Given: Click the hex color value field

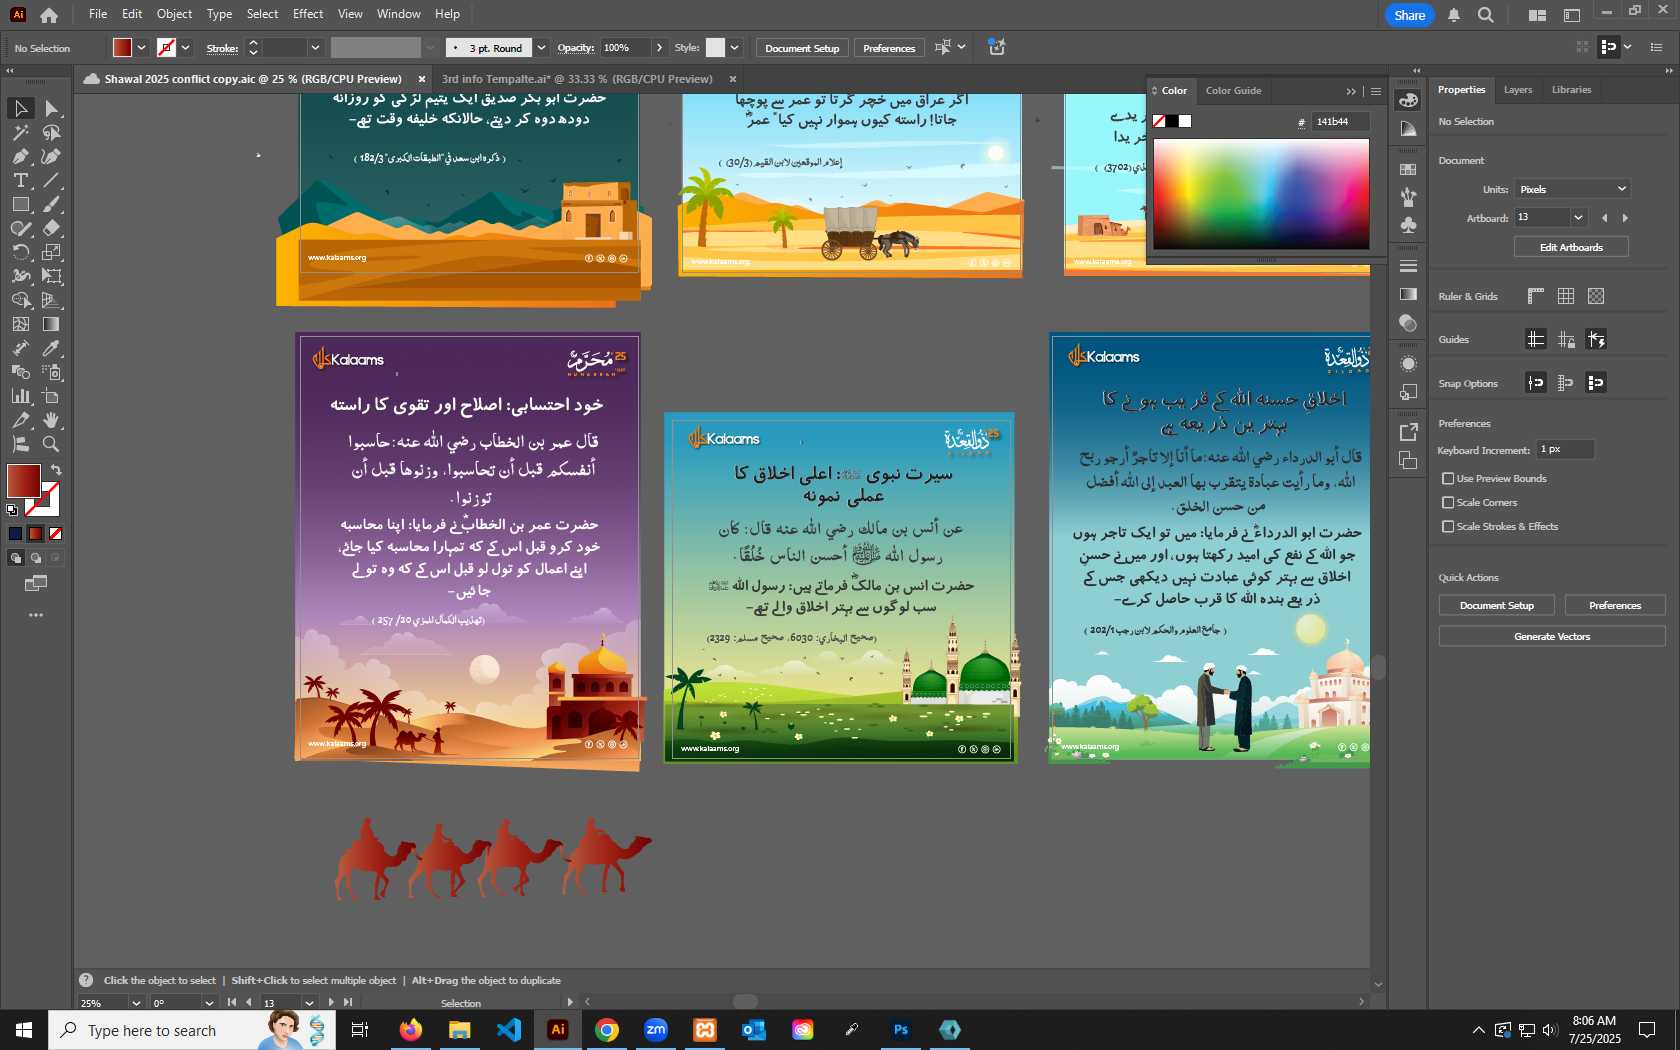Looking at the screenshot, I should coord(1339,122).
